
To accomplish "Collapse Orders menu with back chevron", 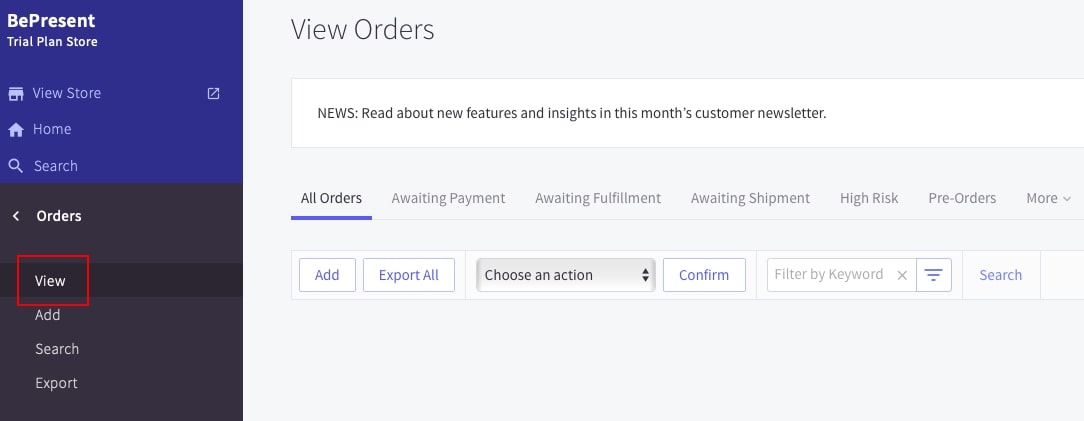I will [x=16, y=216].
